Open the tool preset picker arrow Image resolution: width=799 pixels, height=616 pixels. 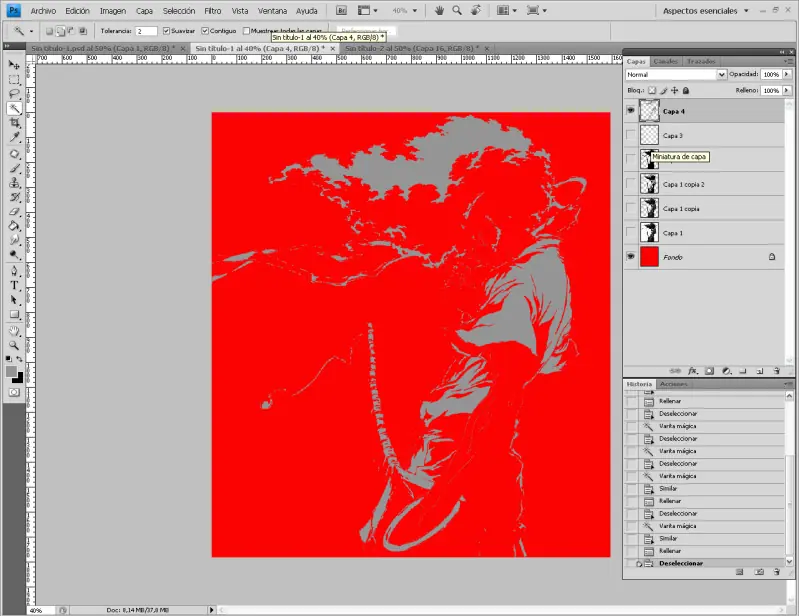click(31, 31)
